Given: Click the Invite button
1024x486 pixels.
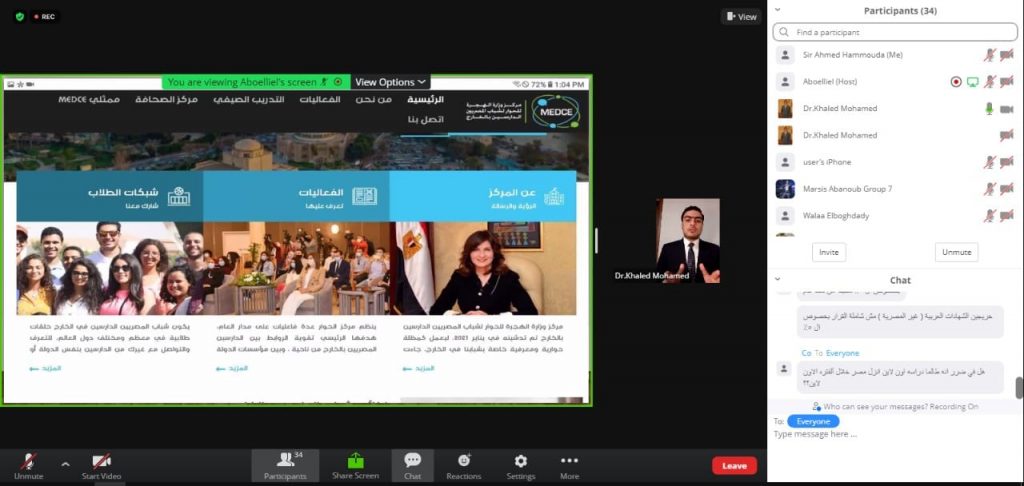Looking at the screenshot, I should [828, 252].
